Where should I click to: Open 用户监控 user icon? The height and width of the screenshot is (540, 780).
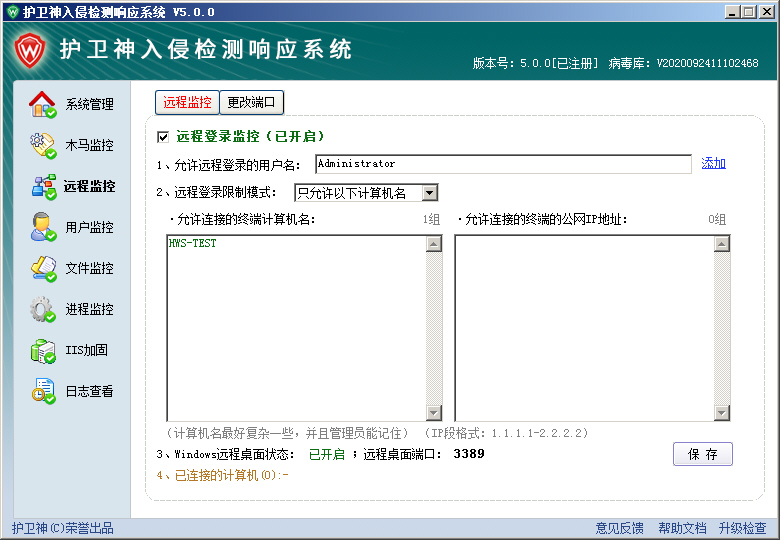point(43,227)
